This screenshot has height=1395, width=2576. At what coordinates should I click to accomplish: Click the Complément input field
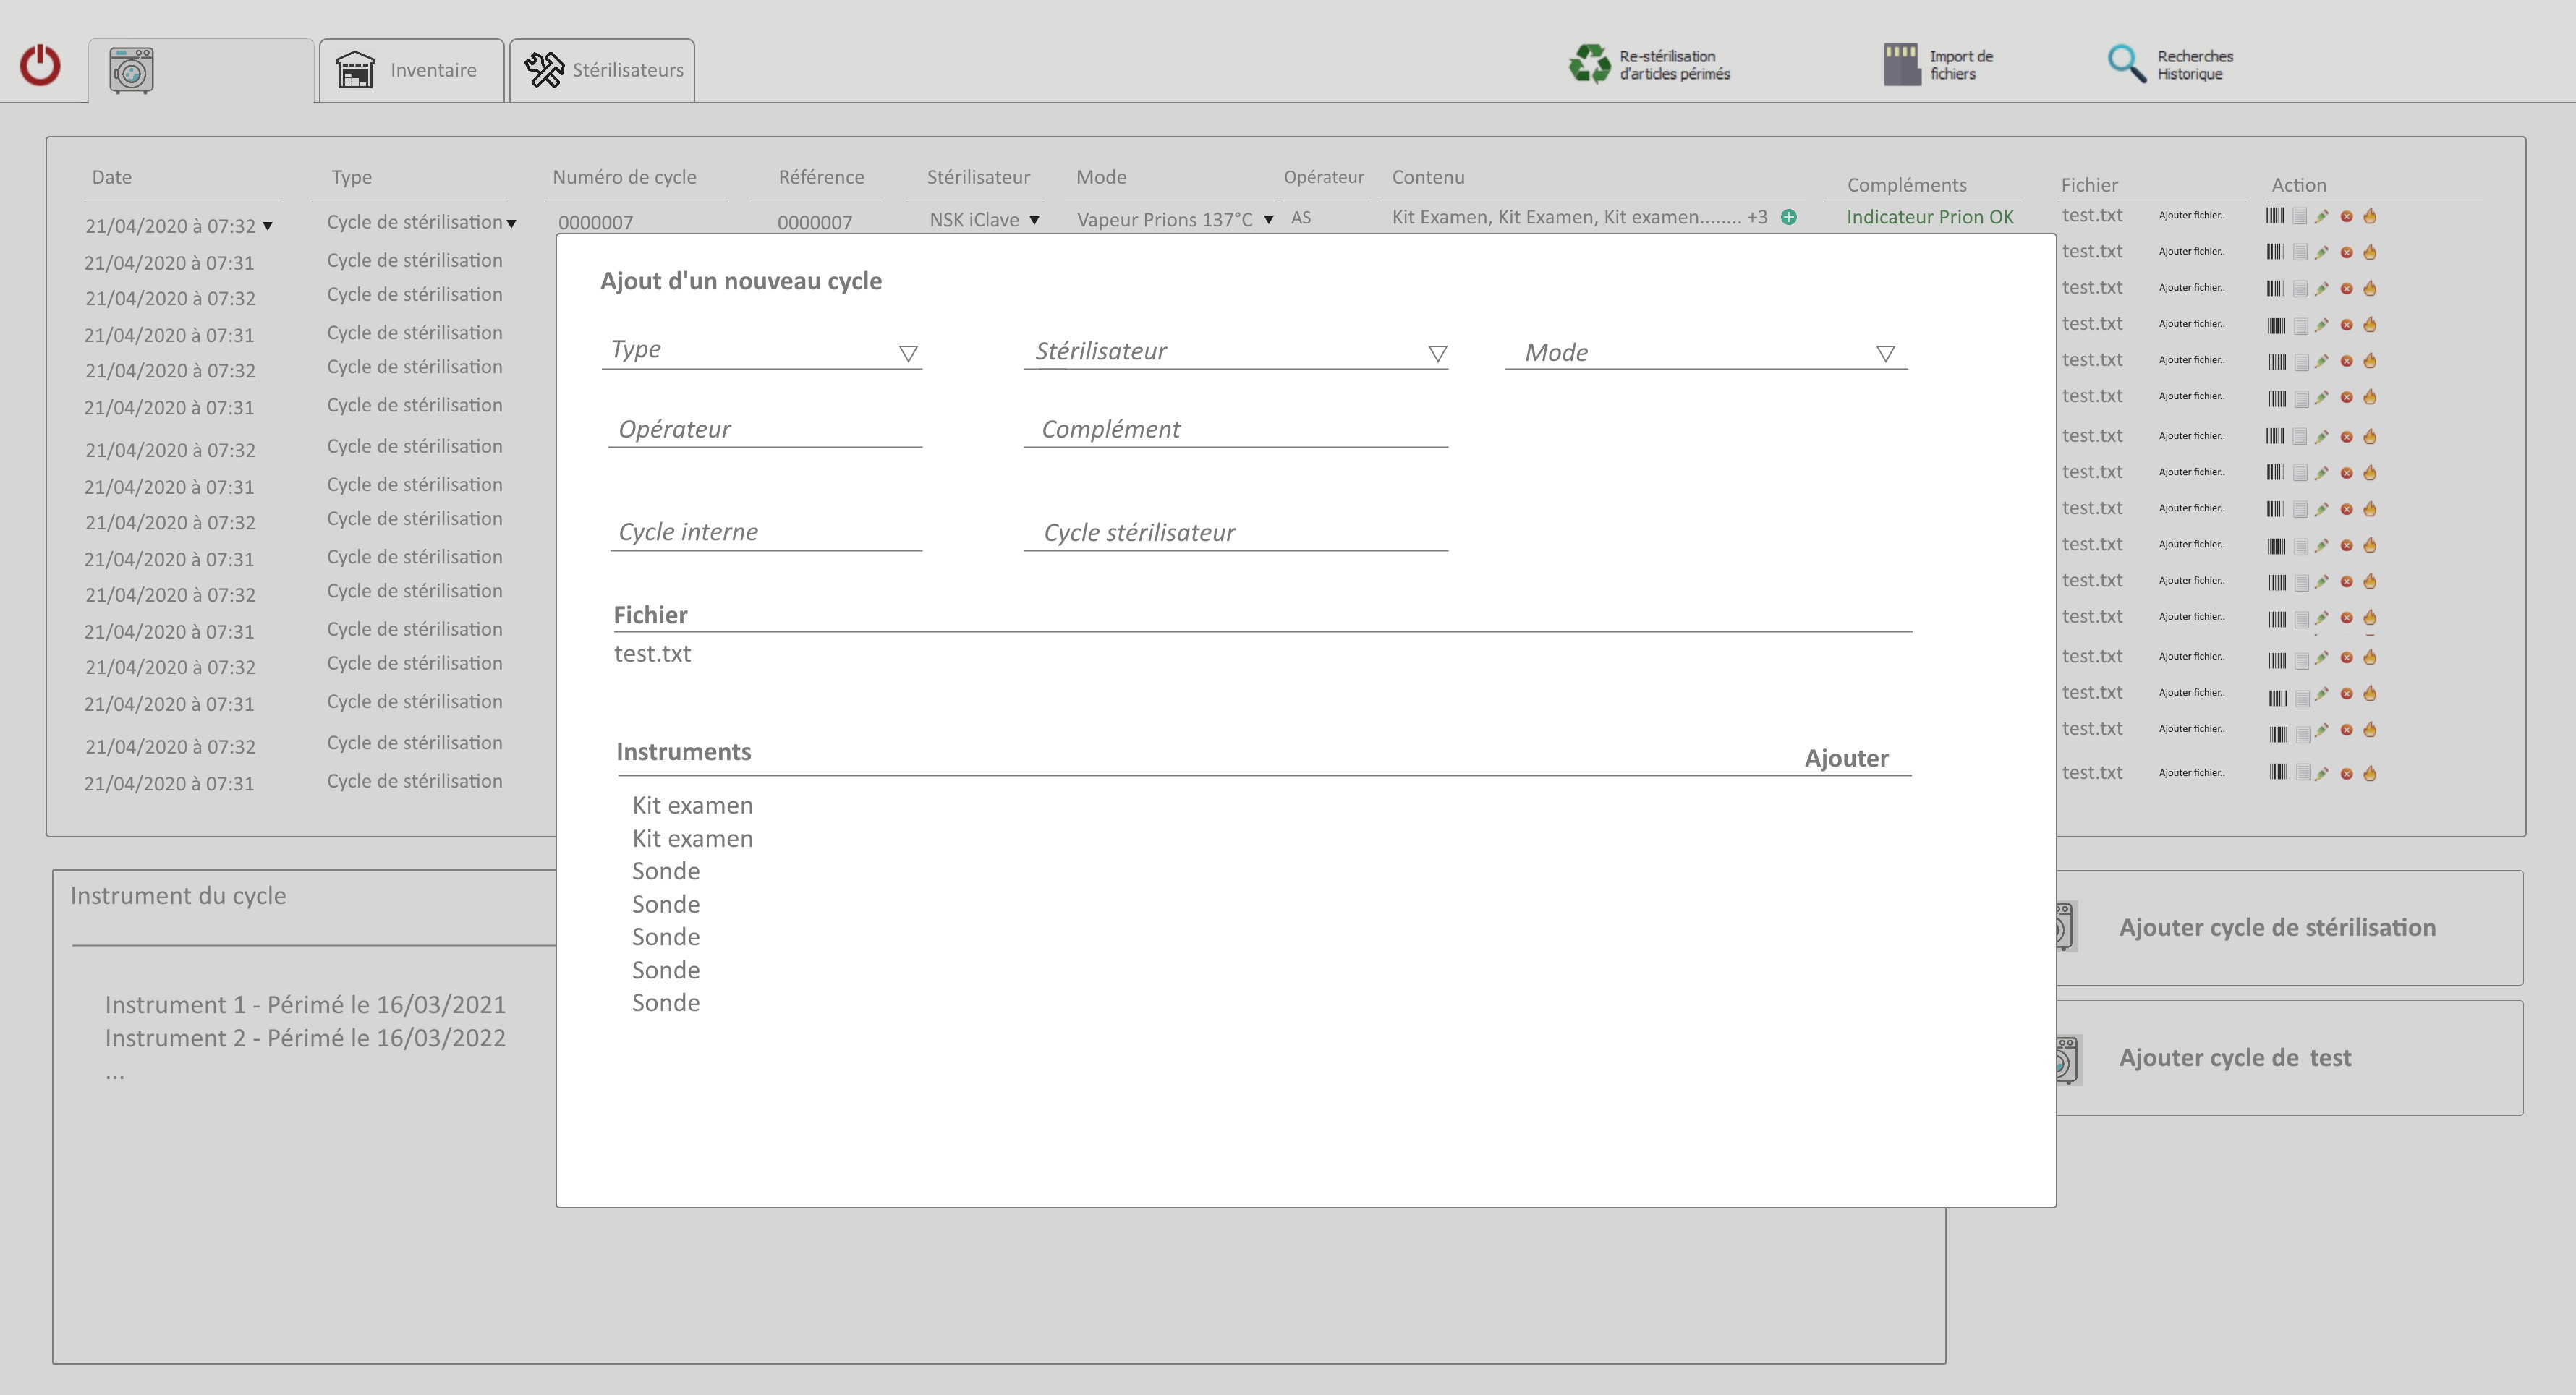coord(1236,430)
